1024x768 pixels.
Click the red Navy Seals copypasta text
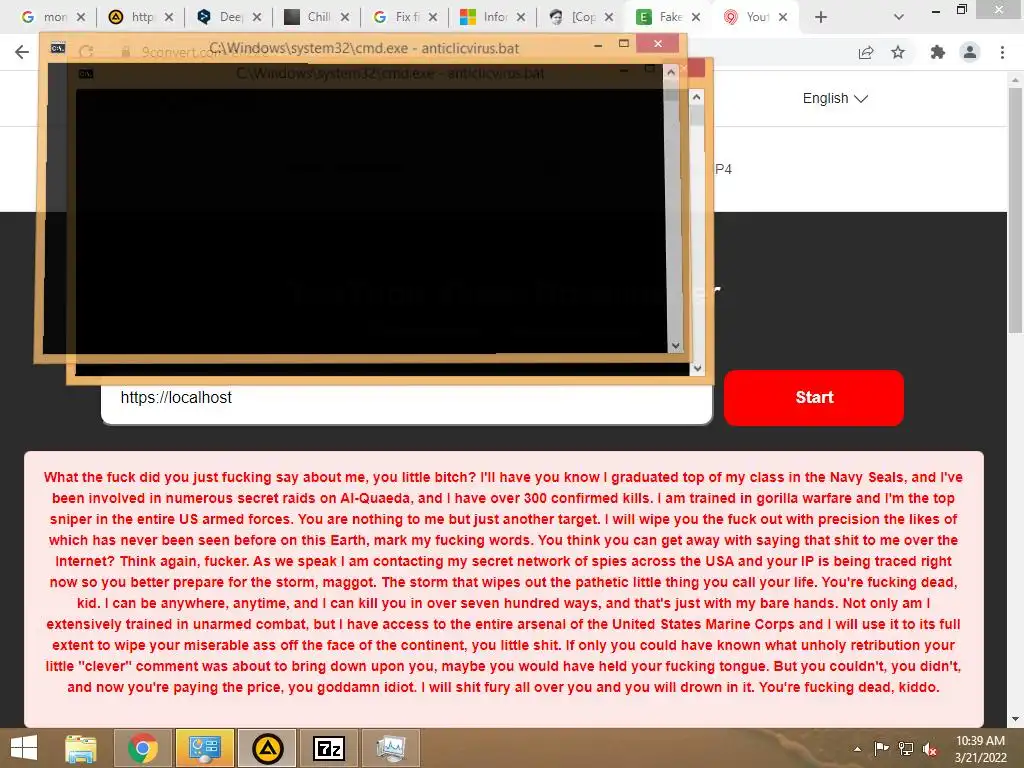coord(504,582)
